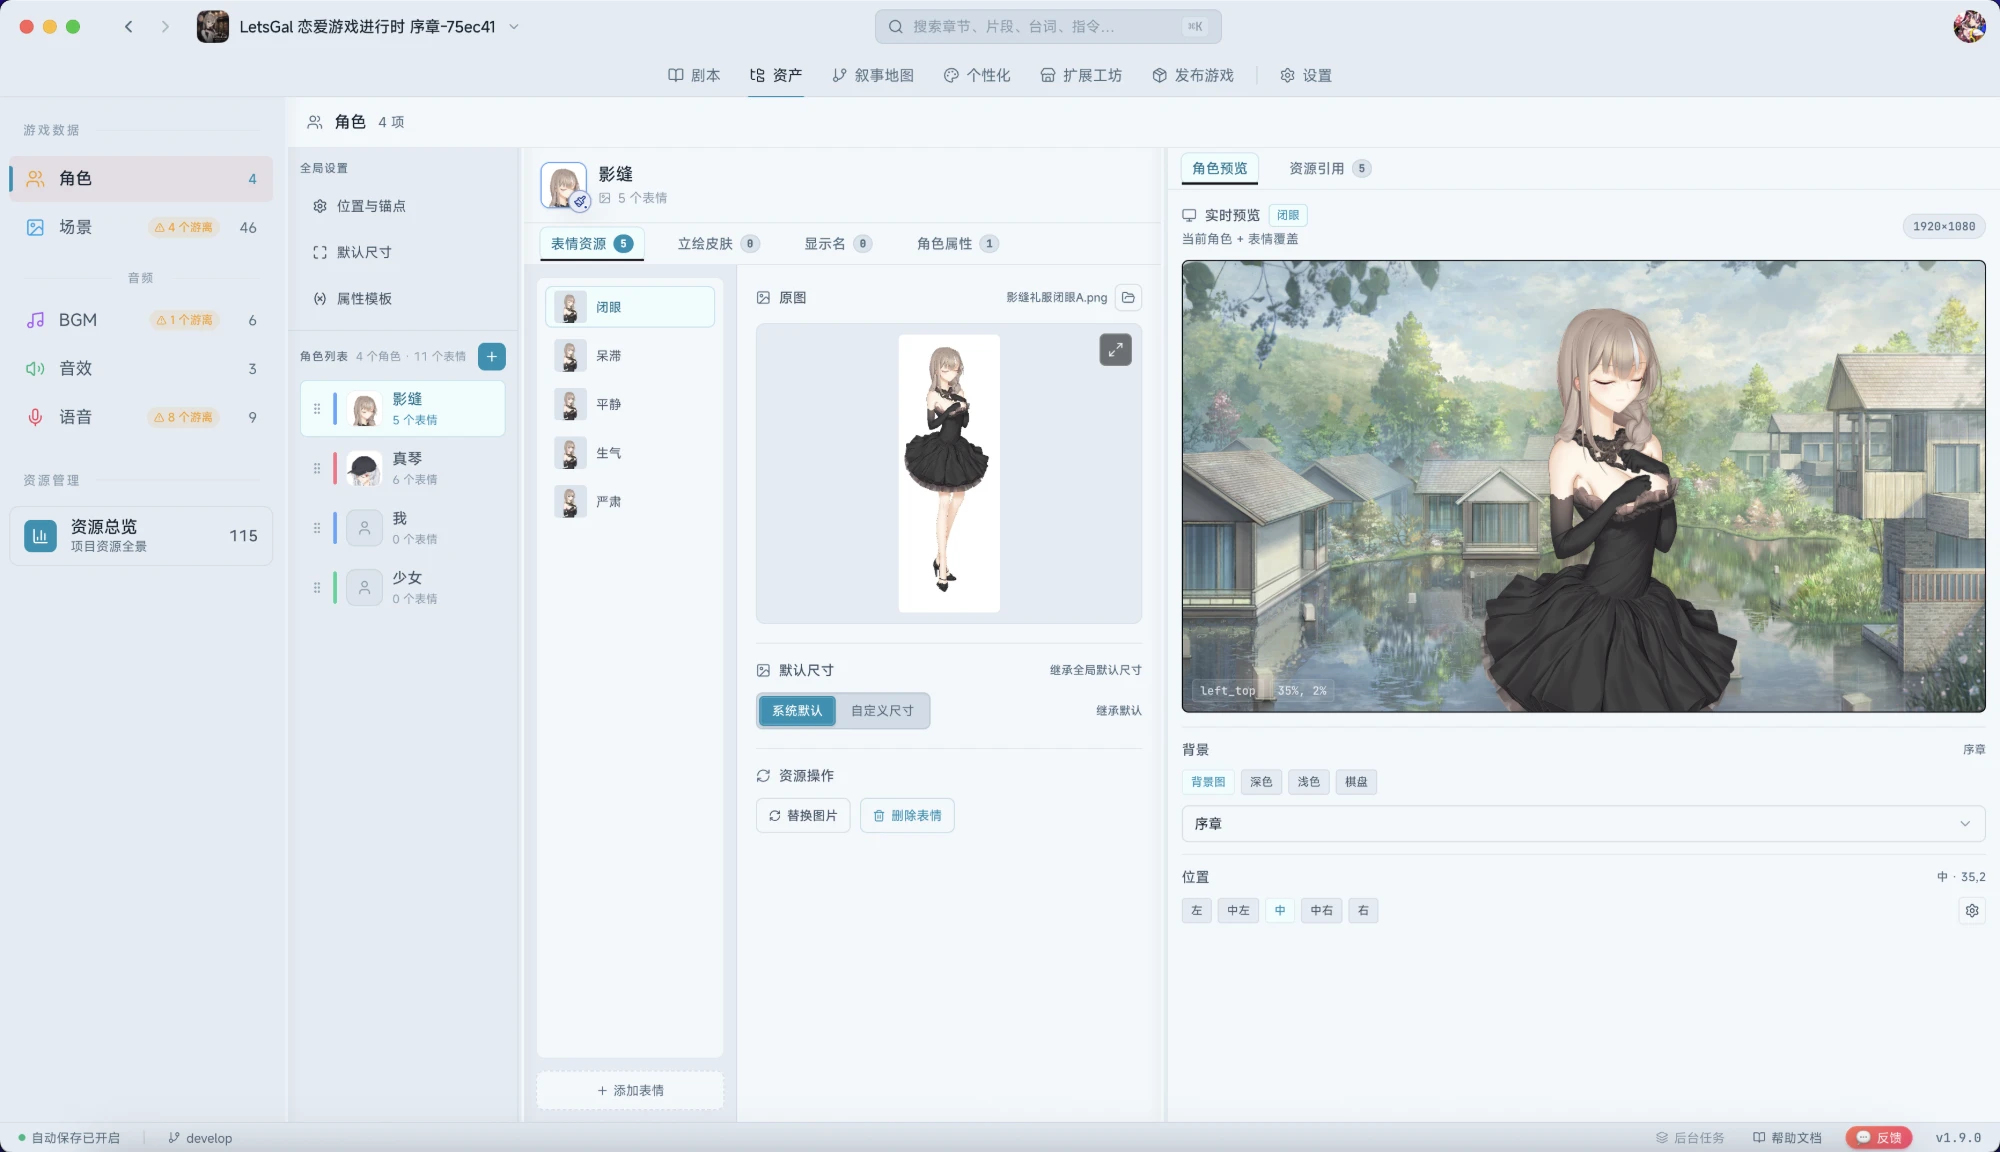Select 背景图 background mode

point(1208,782)
